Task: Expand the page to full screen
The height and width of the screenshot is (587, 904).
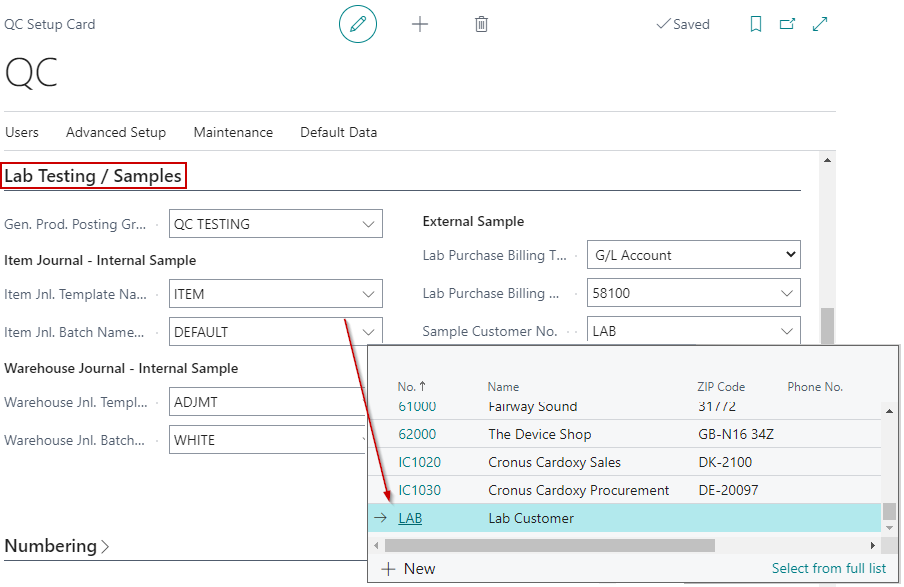Action: click(820, 23)
